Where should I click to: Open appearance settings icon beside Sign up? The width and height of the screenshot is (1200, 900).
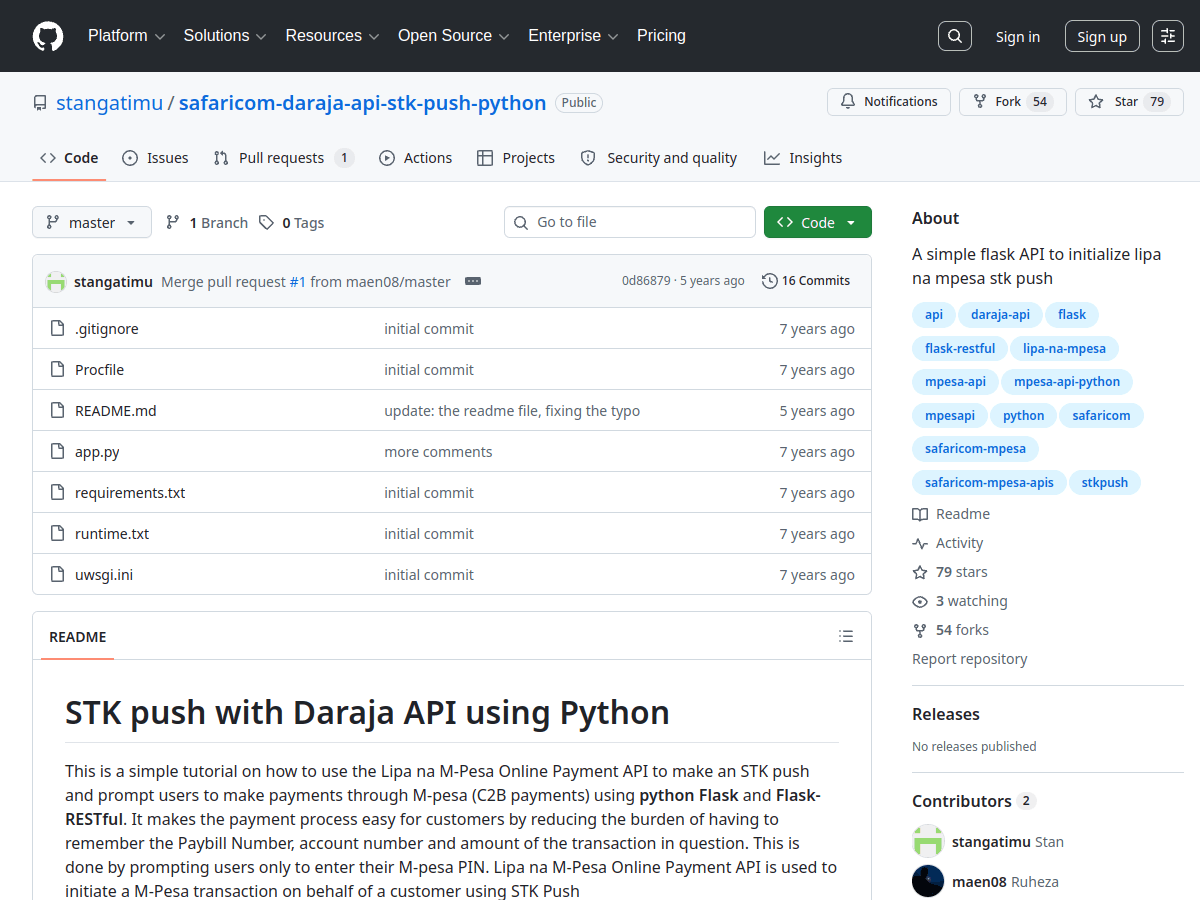(1168, 36)
